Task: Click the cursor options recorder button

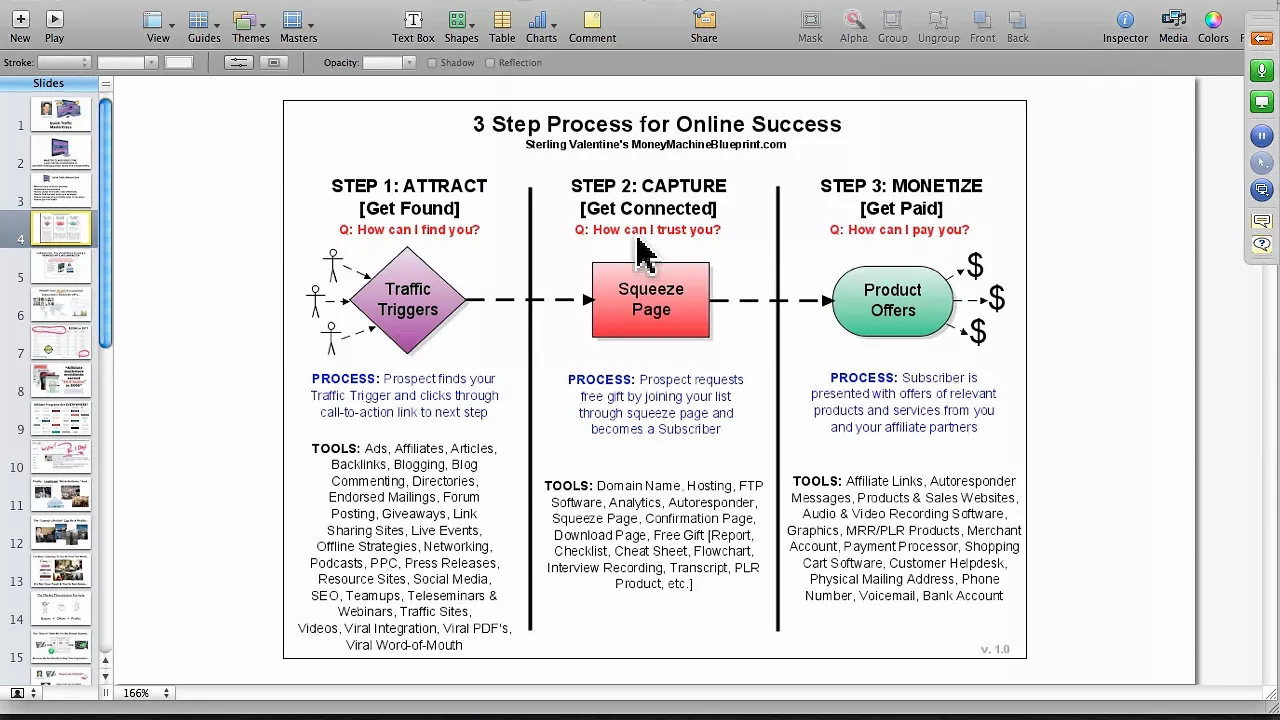Action: click(1262, 163)
